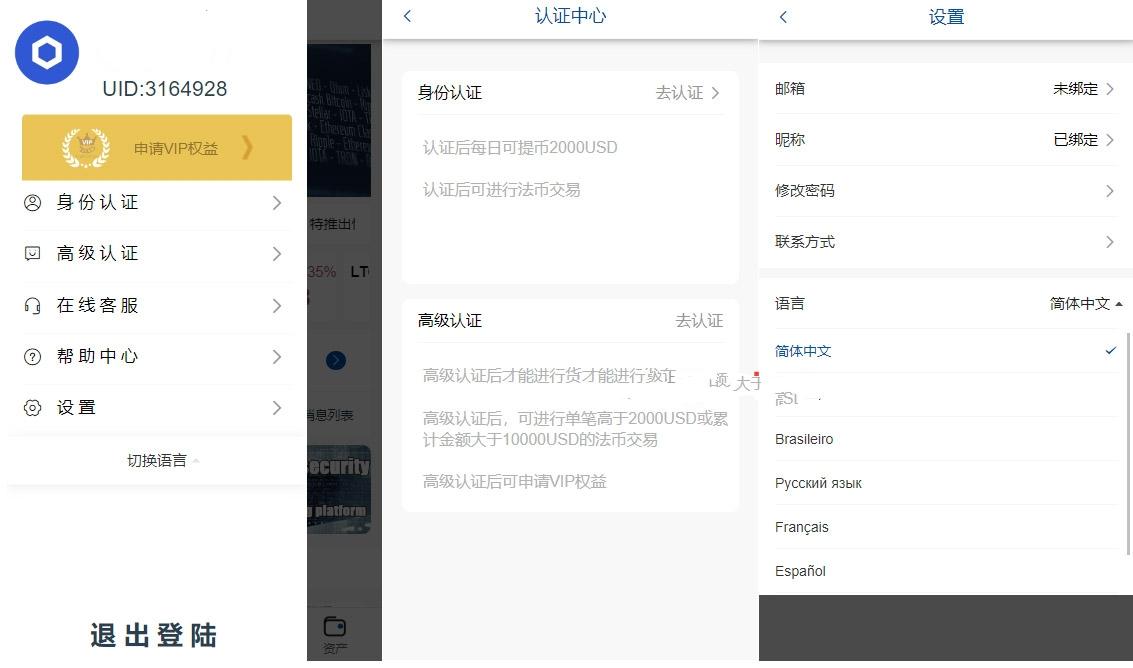Select Français language option

click(947, 528)
